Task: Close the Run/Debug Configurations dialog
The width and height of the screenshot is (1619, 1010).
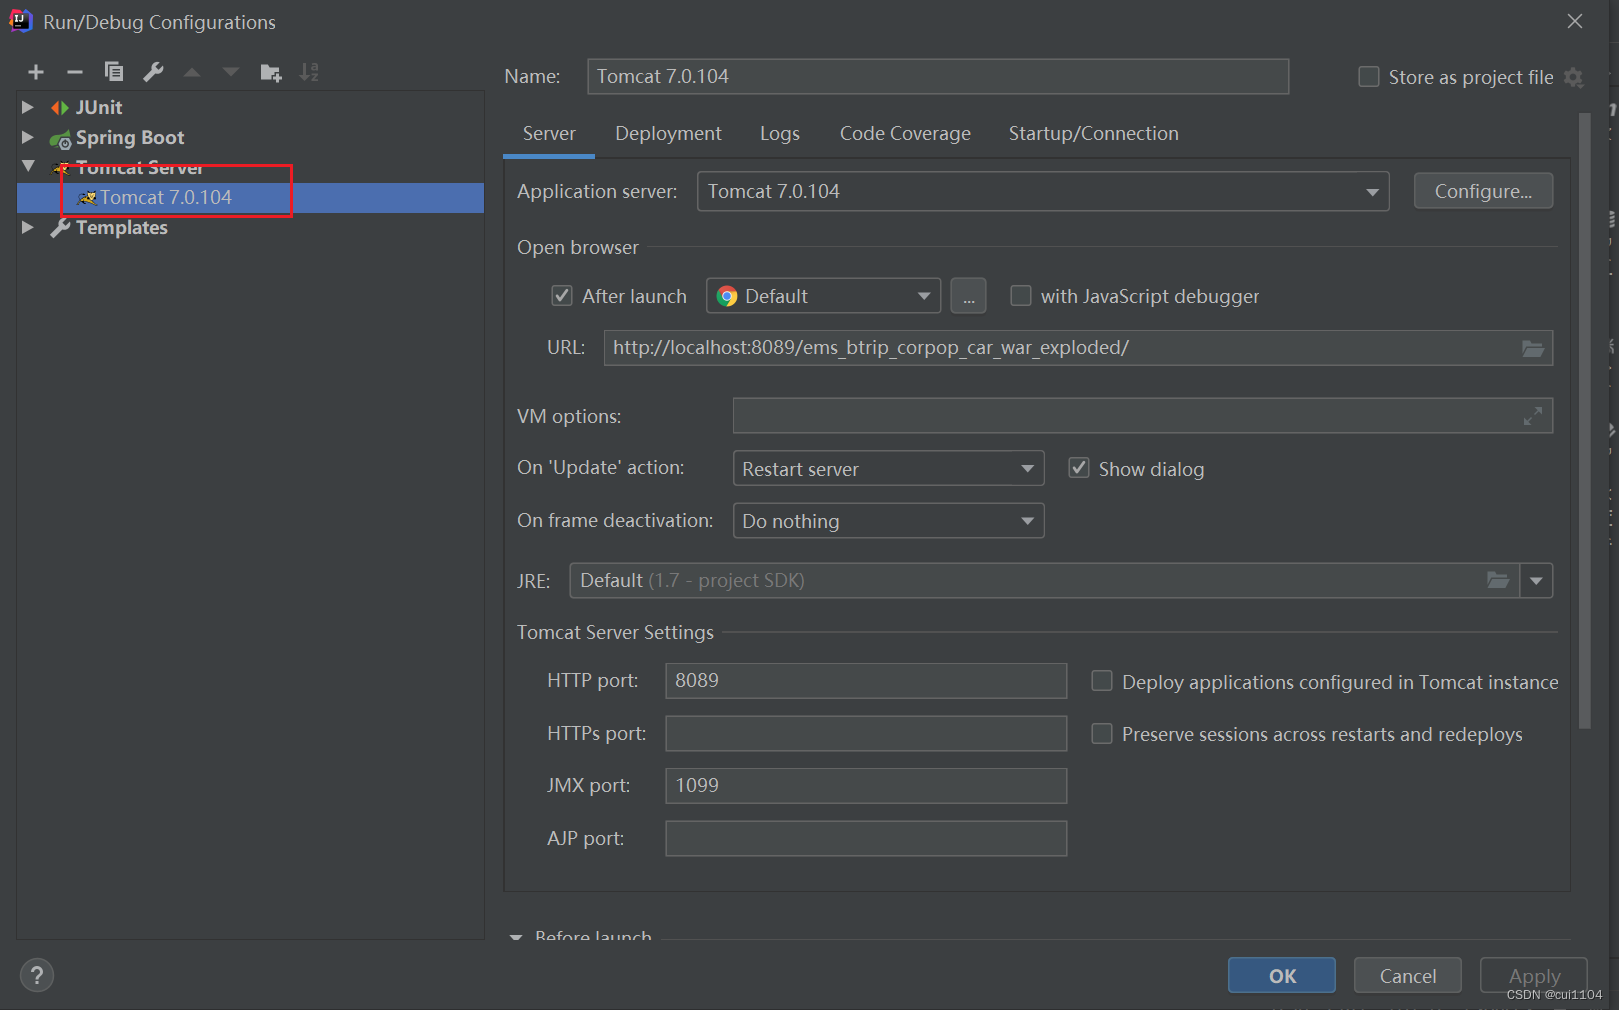Action: pyautogui.click(x=1575, y=21)
